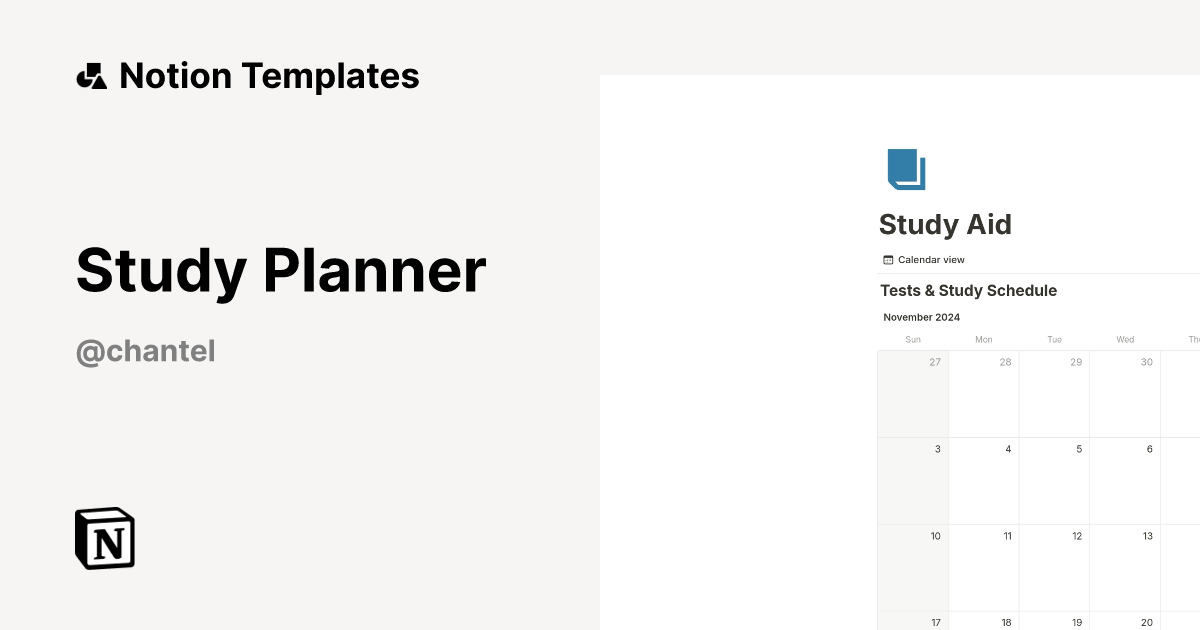The image size is (1200, 630).
Task: Expand the November 2024 month selector
Action: coord(921,317)
